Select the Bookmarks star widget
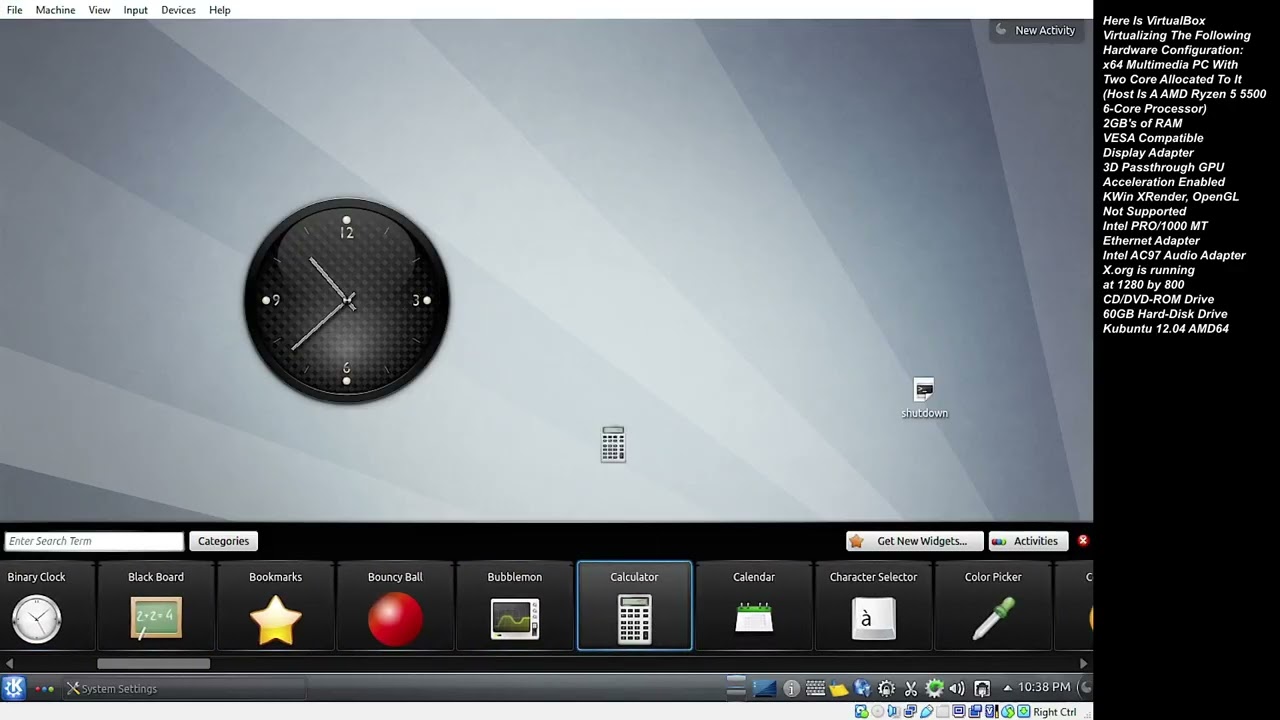 coord(275,607)
